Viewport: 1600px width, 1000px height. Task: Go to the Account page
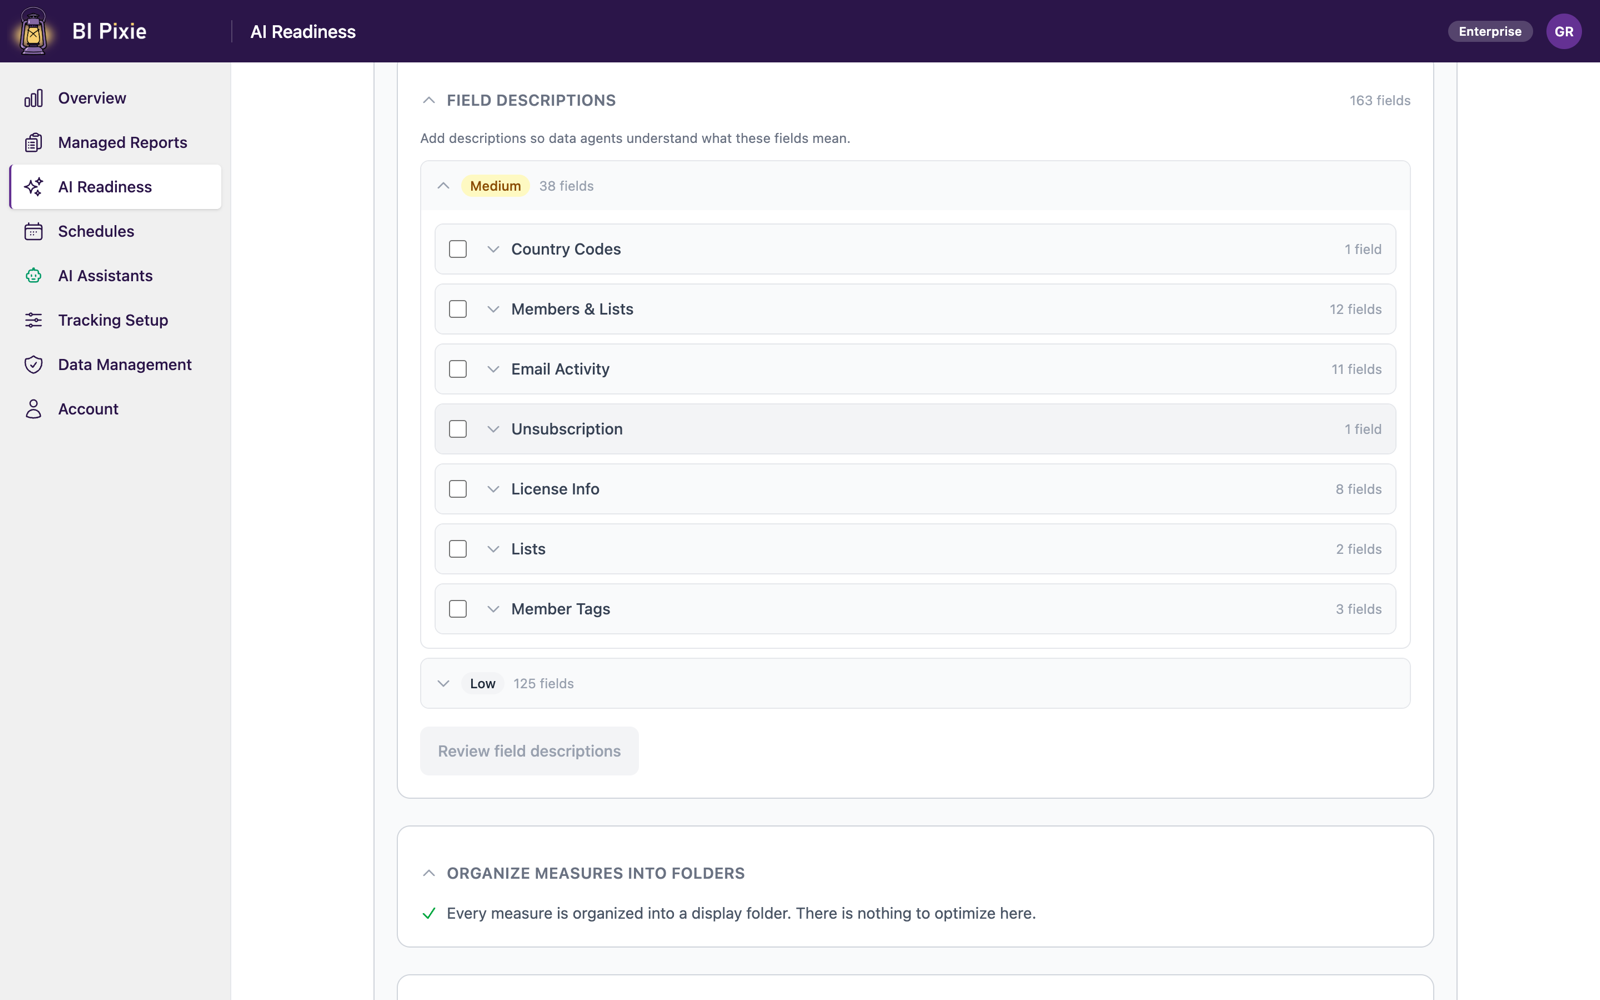click(x=116, y=409)
